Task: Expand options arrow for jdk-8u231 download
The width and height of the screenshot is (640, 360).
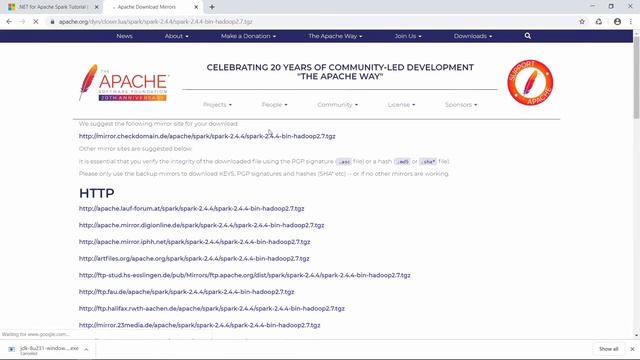Action: 86,349
